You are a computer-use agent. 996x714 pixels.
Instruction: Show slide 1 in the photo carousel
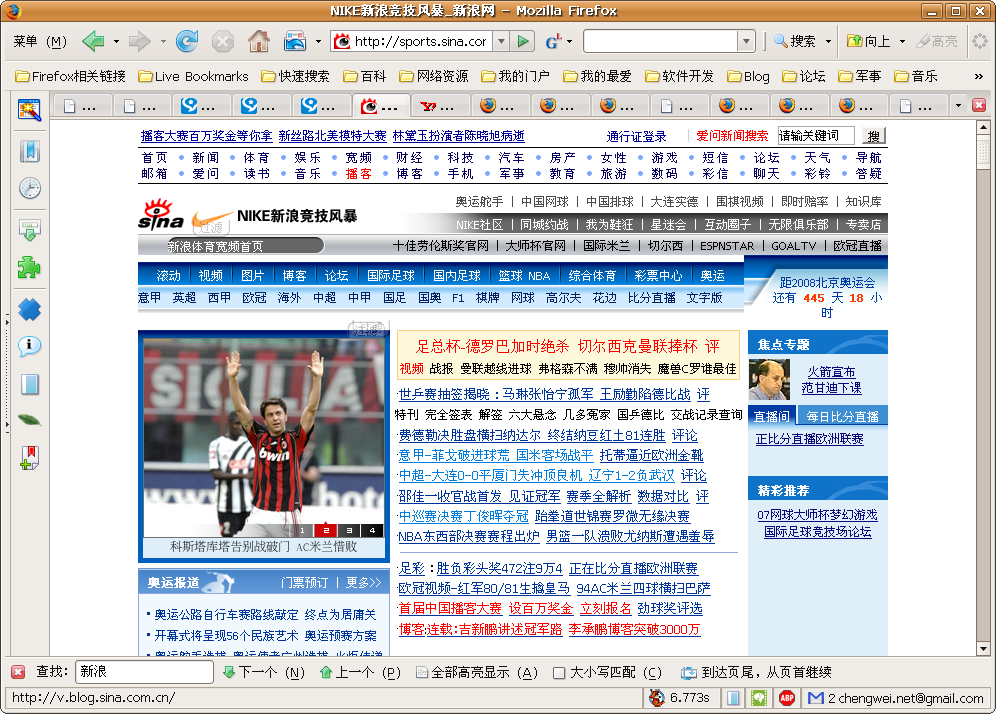point(302,530)
